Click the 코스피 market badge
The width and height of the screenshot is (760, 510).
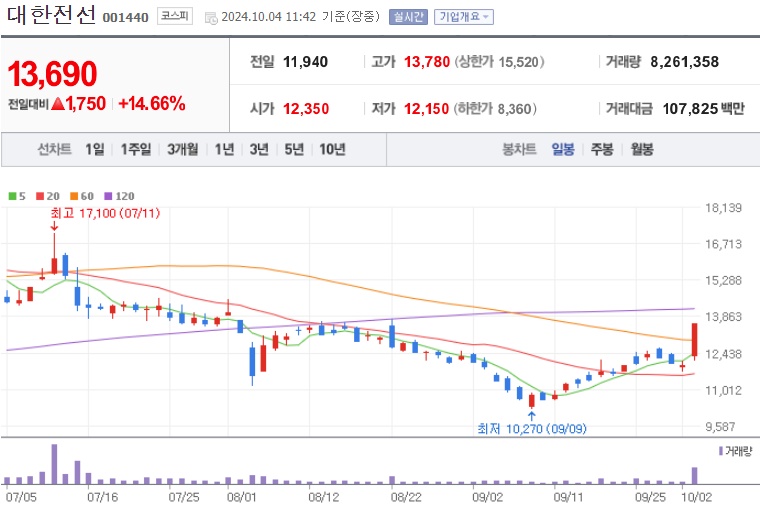pyautogui.click(x=174, y=16)
